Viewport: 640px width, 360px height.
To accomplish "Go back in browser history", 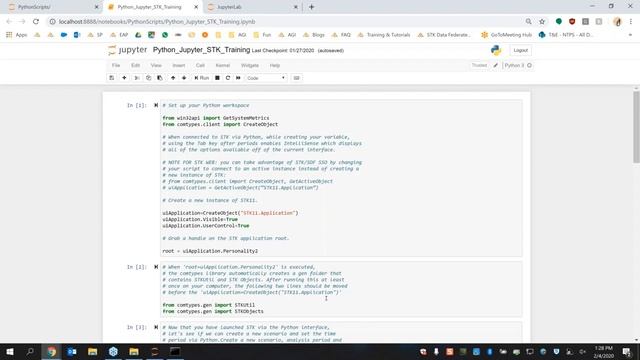I will pos(9,22).
